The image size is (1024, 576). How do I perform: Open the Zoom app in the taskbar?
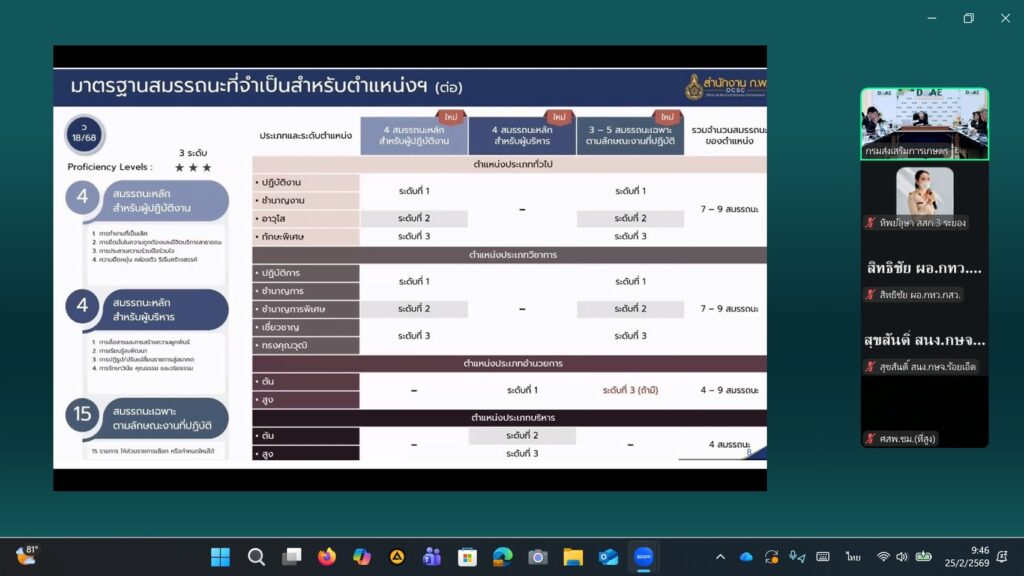click(643, 557)
